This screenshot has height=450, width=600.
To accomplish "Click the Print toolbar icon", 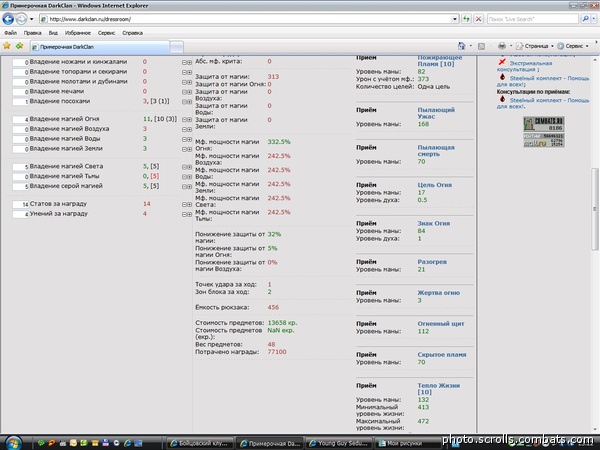I will (502, 46).
